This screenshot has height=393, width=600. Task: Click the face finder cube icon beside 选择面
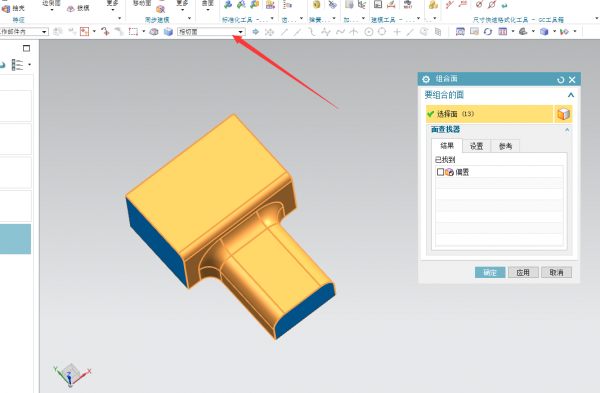(563, 114)
